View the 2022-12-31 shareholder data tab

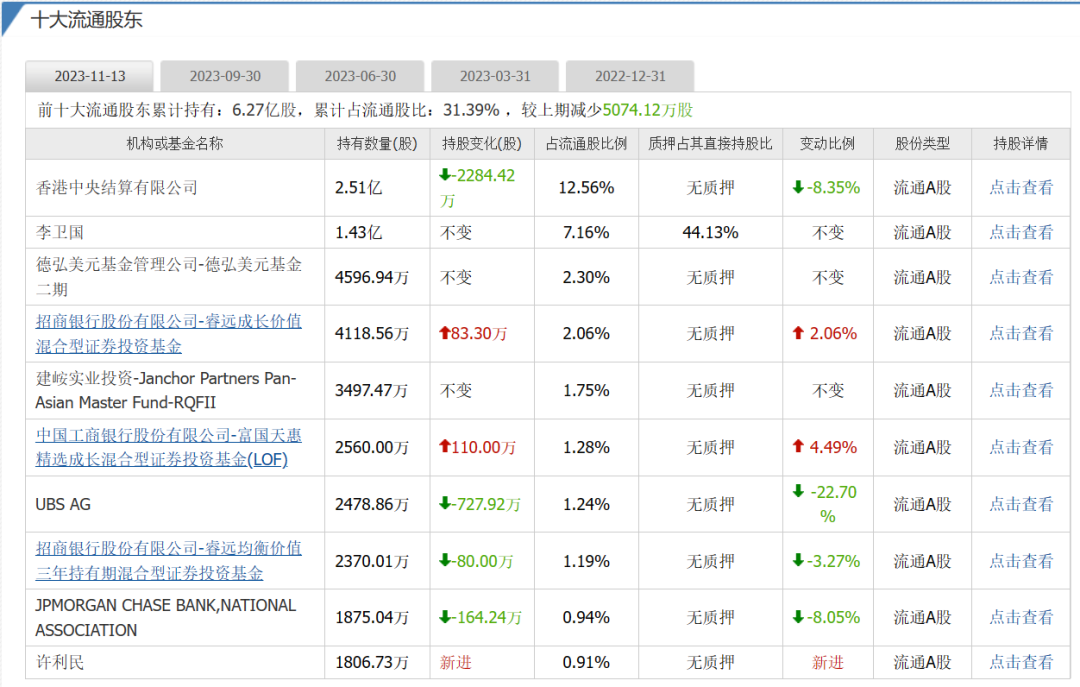(x=630, y=75)
